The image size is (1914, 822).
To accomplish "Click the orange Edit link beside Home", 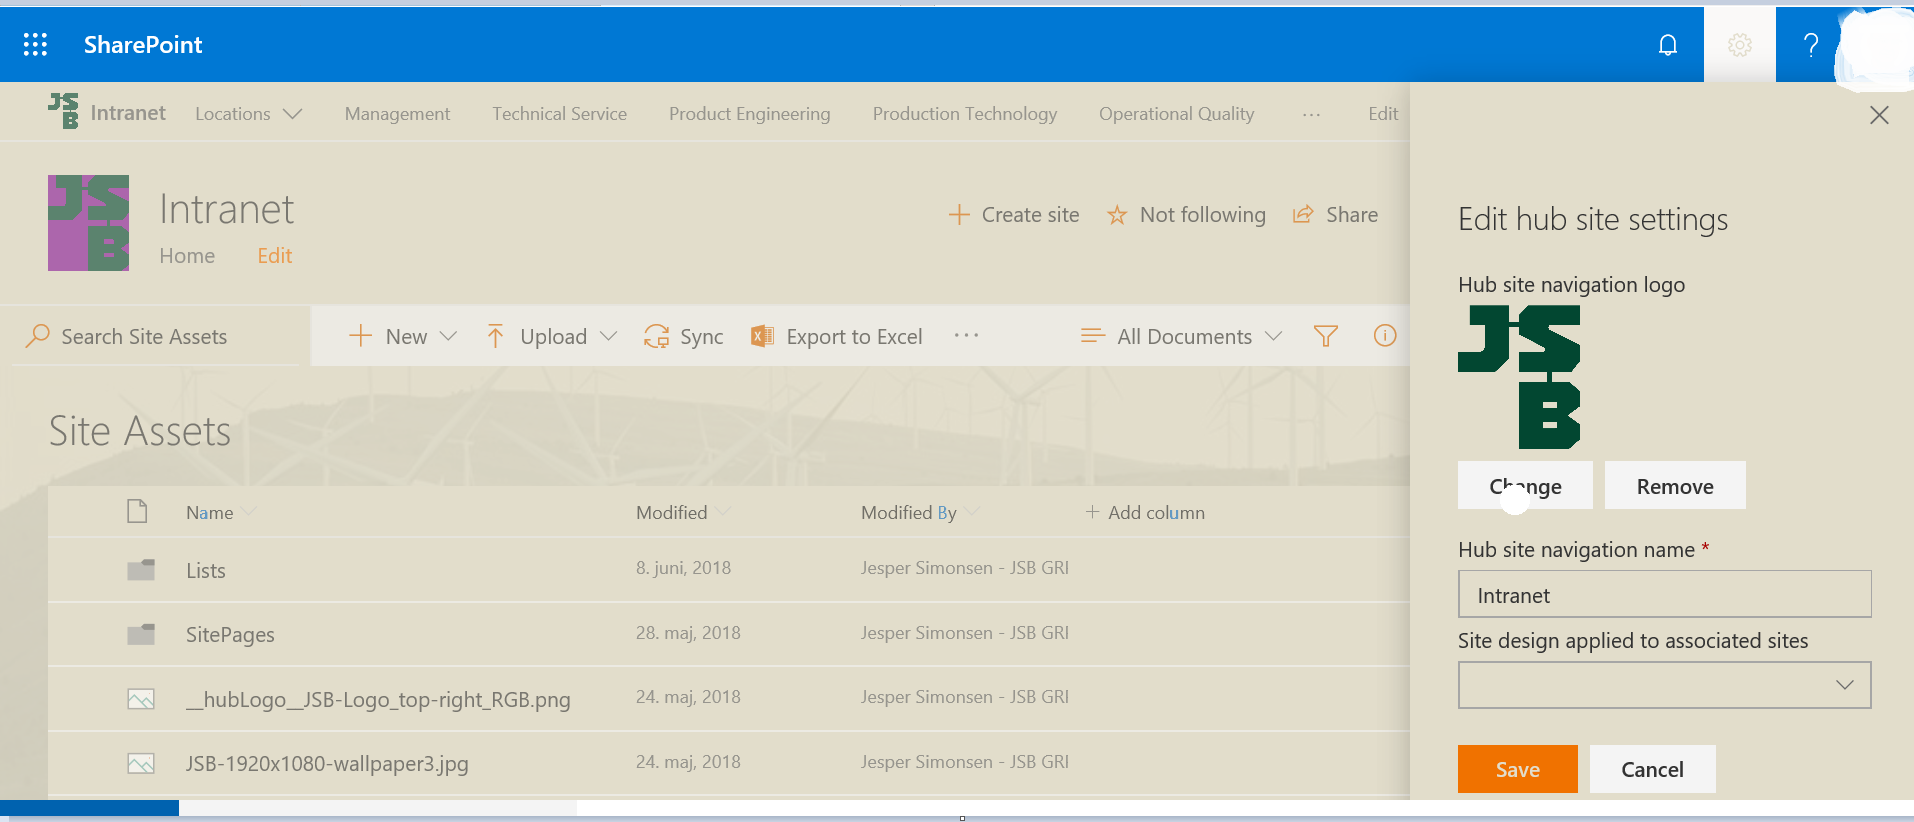I will click(x=274, y=256).
